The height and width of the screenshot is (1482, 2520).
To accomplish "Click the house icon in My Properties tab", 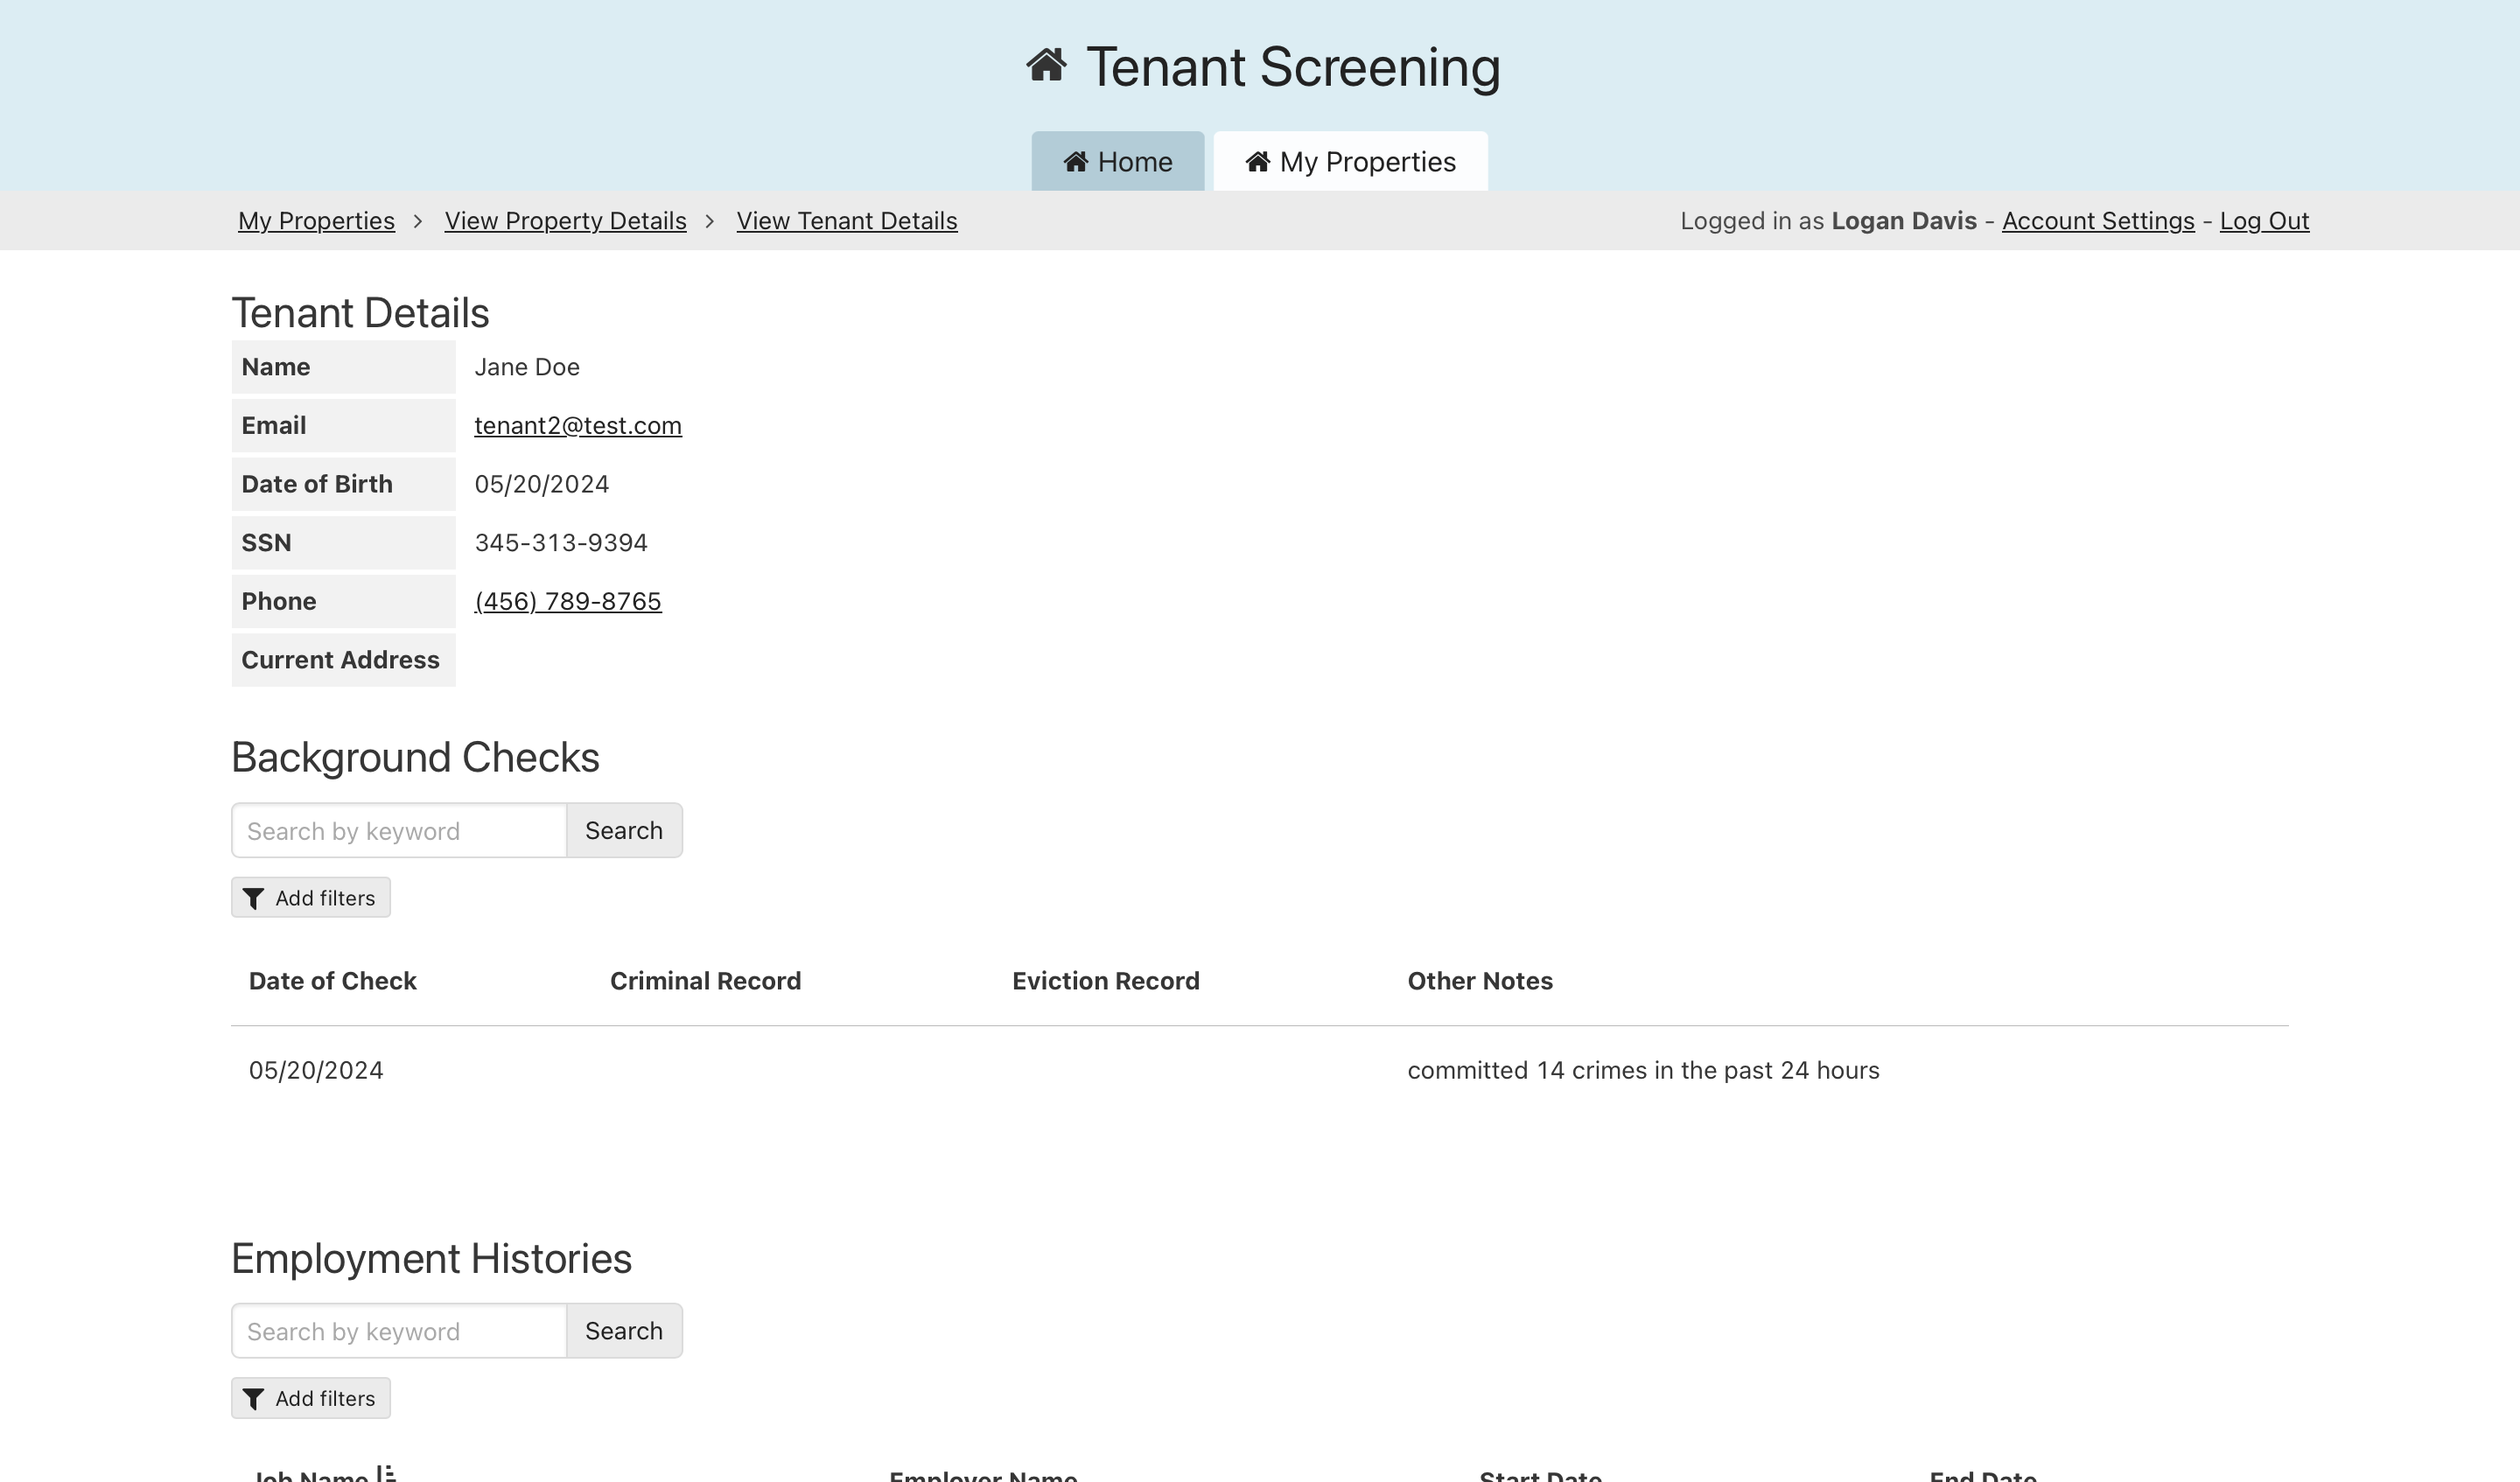I will click(1257, 162).
